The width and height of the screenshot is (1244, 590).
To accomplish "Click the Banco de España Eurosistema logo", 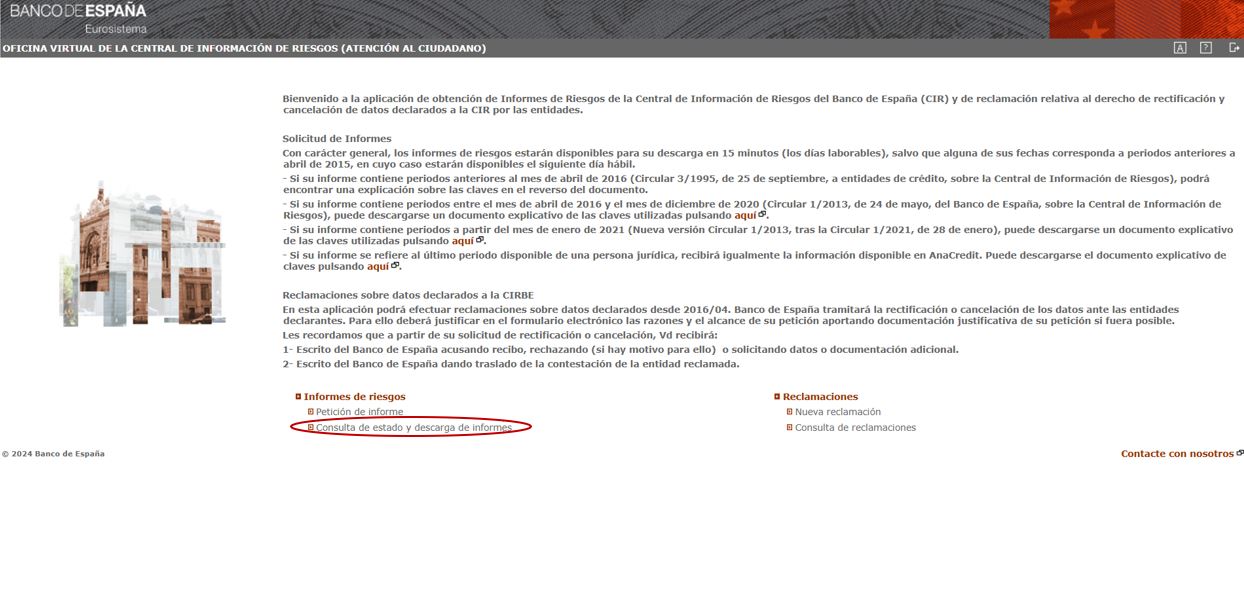I will 78,17.
